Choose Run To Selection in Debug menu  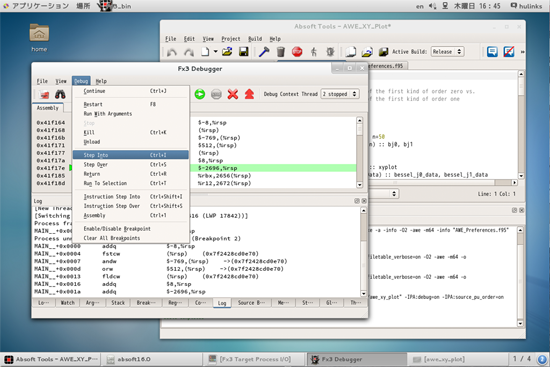tap(131, 183)
